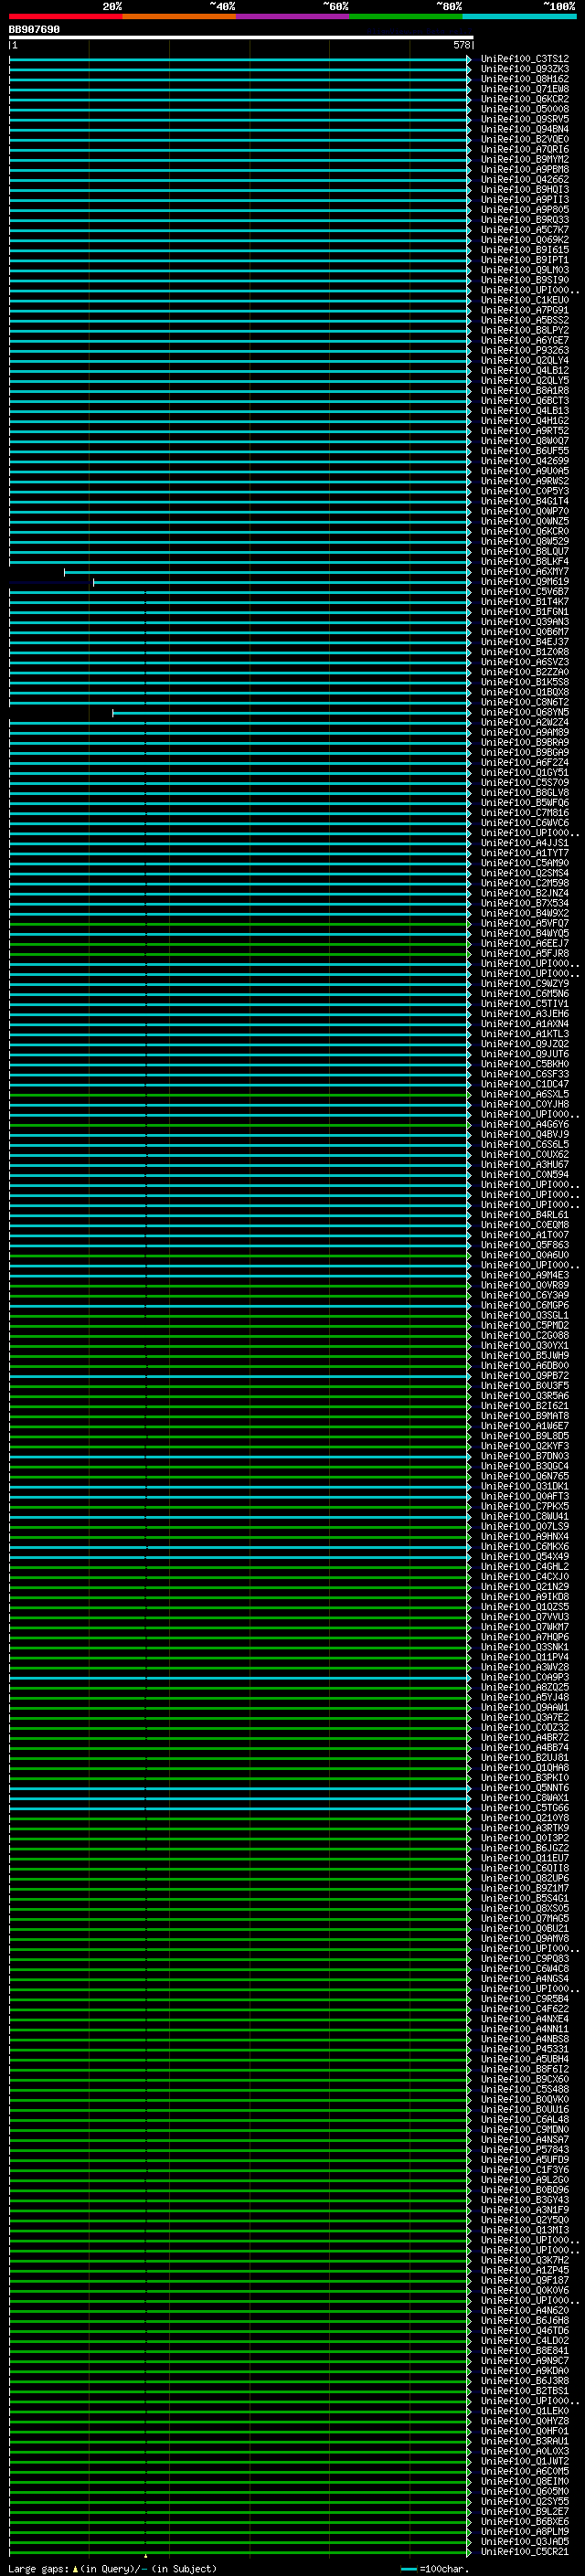The image size is (585, 2576).
Task: Click the UniRef100_Q3JAD5 hit label
Action: pos(524,2541)
